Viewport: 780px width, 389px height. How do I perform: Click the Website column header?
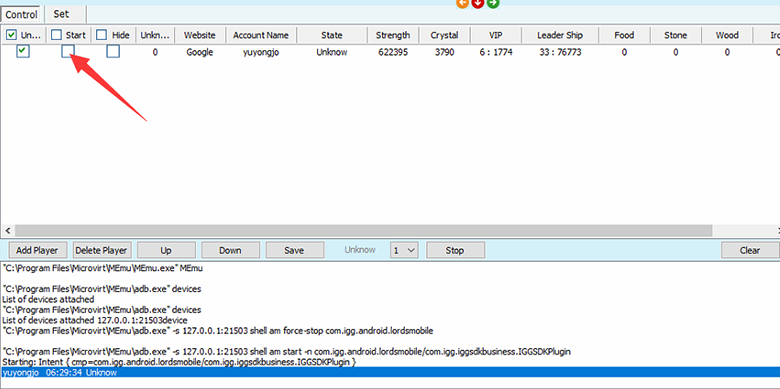coord(199,35)
